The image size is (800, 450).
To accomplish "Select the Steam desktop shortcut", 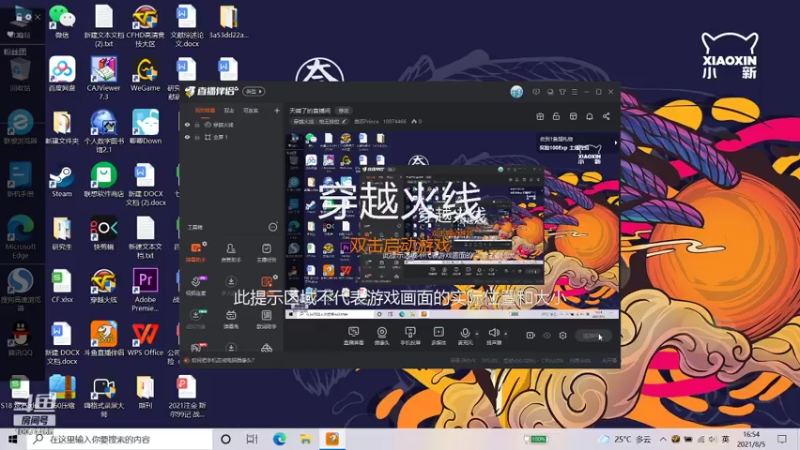I will 62,180.
